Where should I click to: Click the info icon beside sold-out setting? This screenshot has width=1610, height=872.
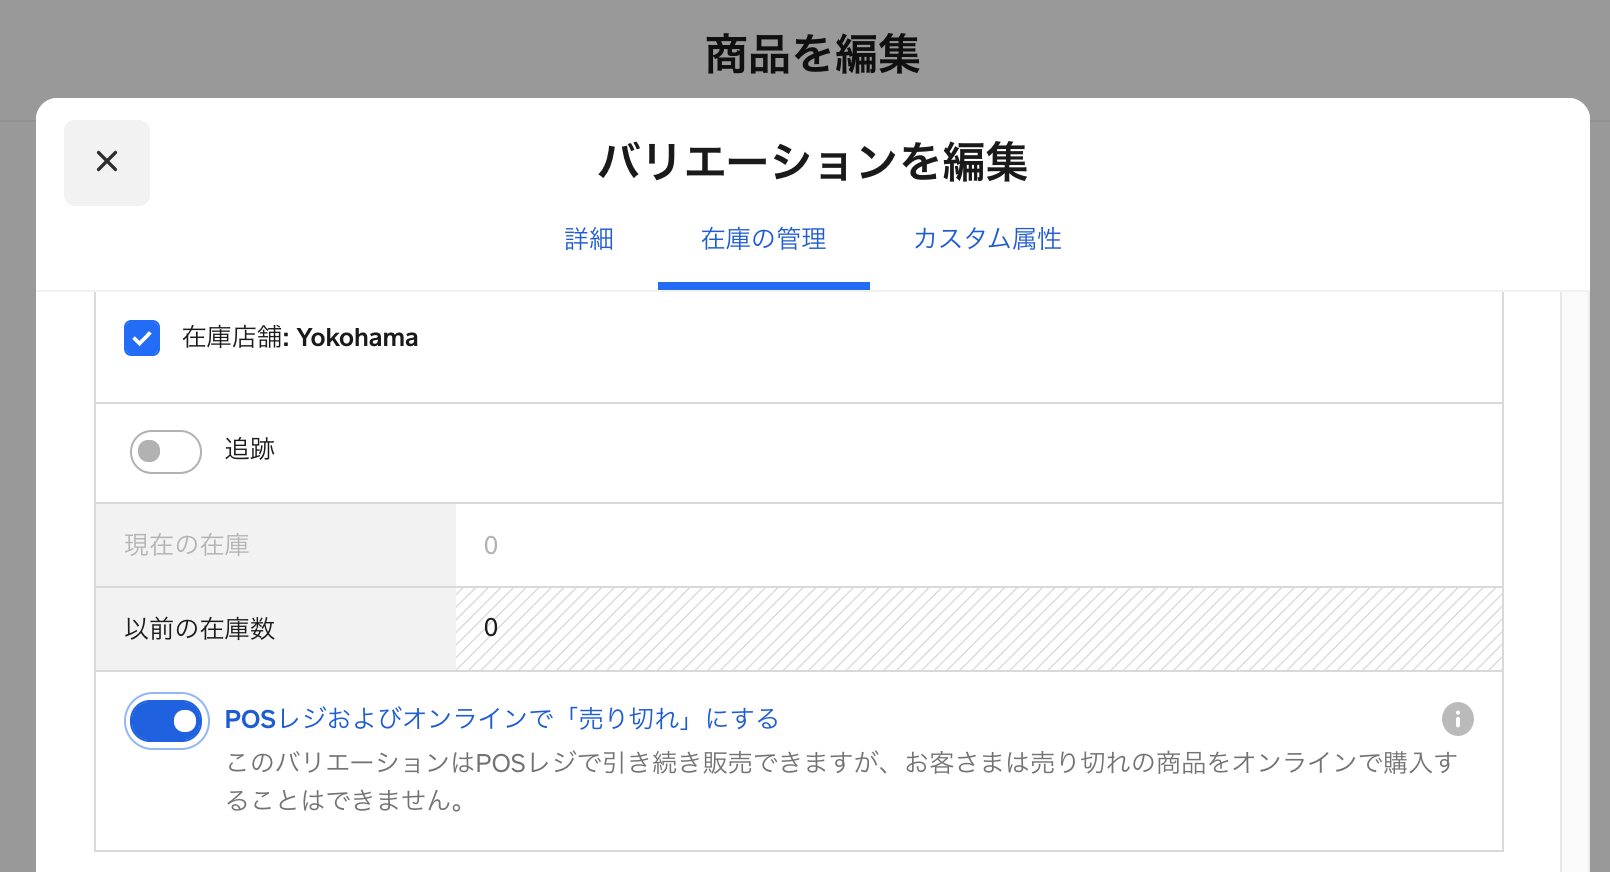(1457, 719)
